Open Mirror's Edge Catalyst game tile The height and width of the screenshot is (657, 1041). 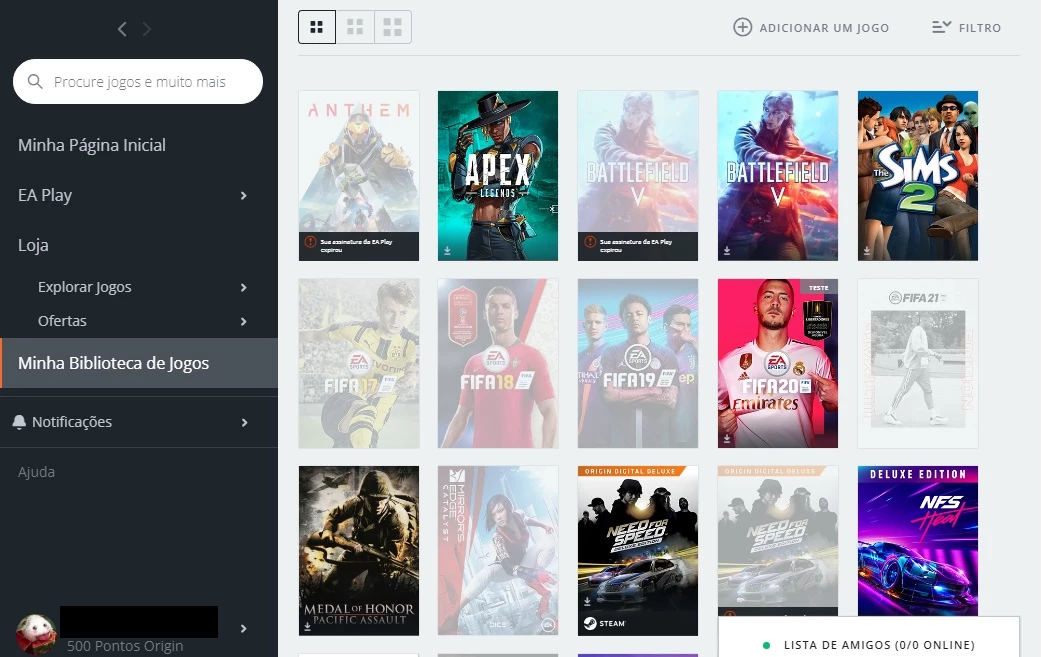click(498, 551)
